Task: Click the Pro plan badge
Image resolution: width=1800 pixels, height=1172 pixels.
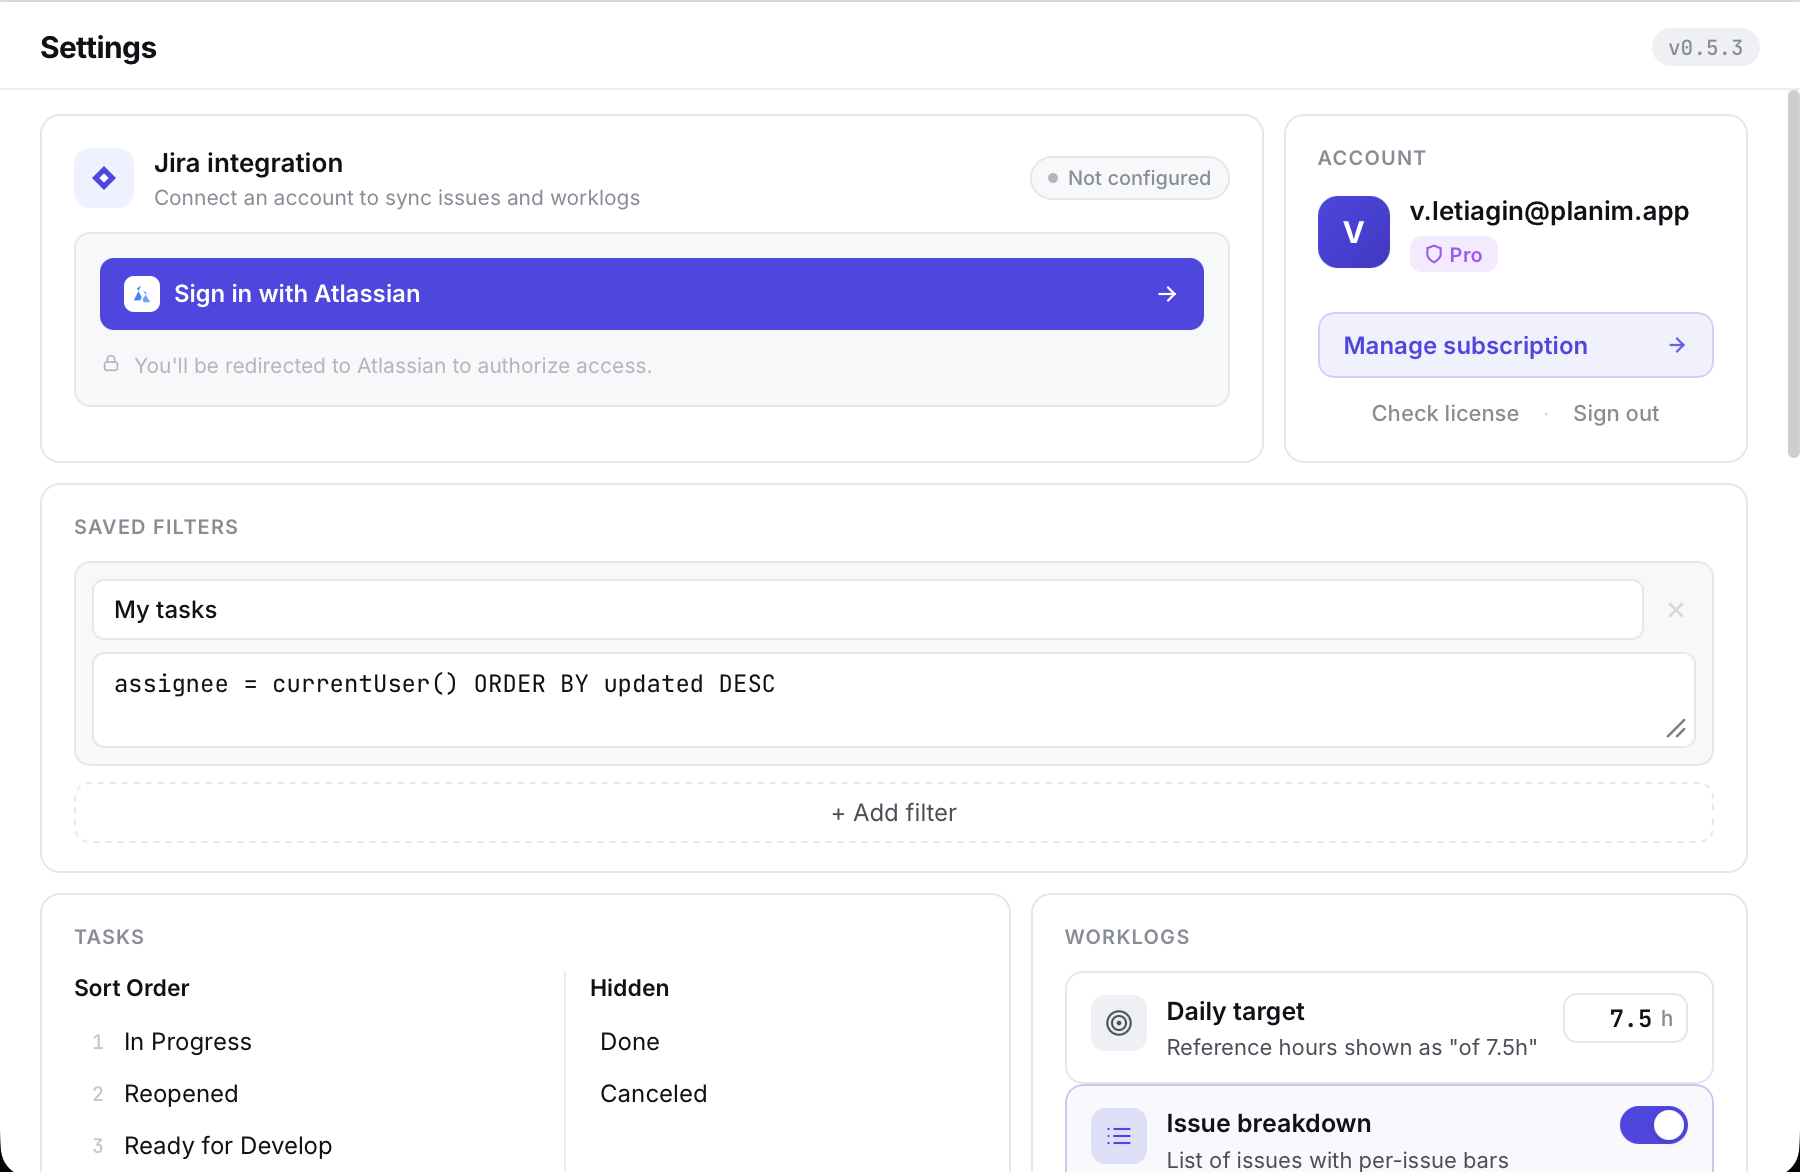Action: 1454,254
